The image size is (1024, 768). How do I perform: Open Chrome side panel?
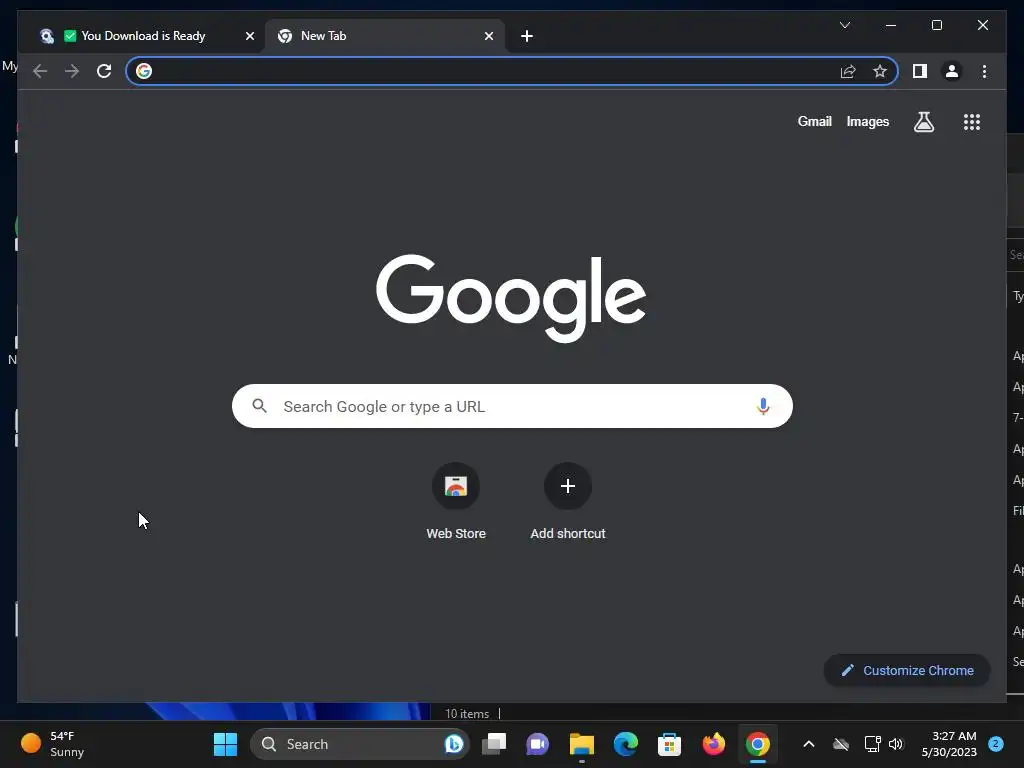920,71
